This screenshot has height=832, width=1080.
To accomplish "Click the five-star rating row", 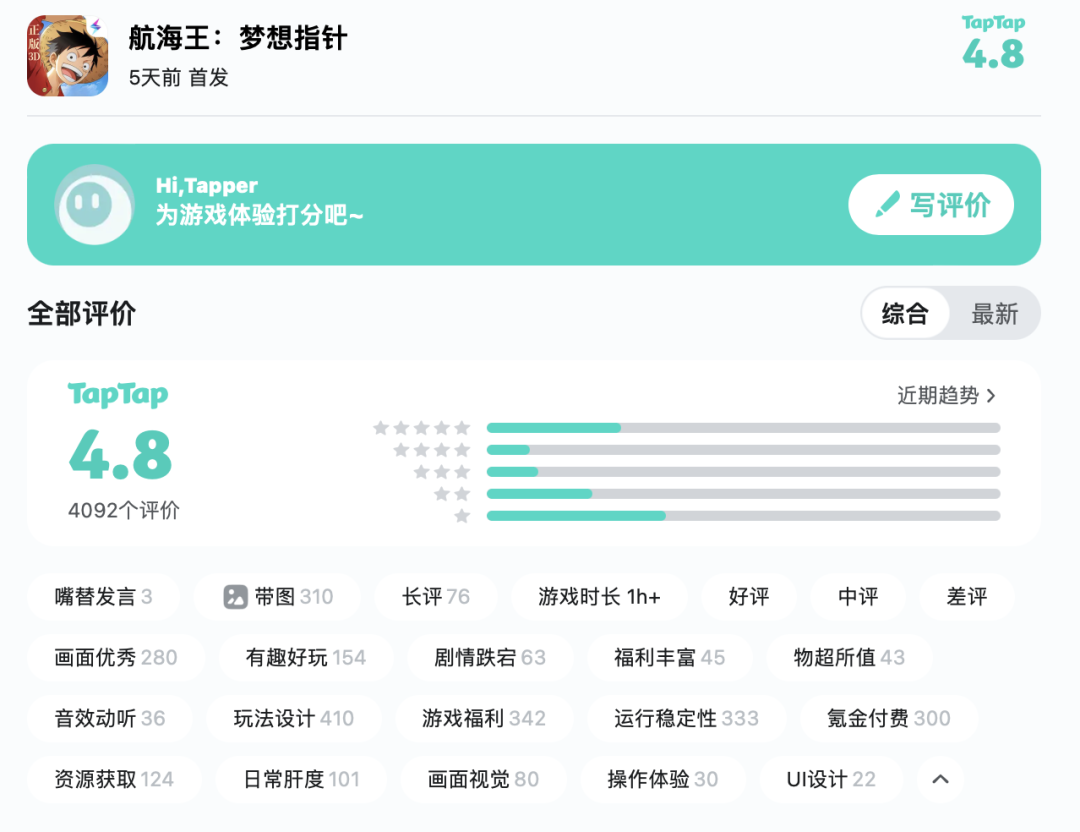I will coord(742,428).
